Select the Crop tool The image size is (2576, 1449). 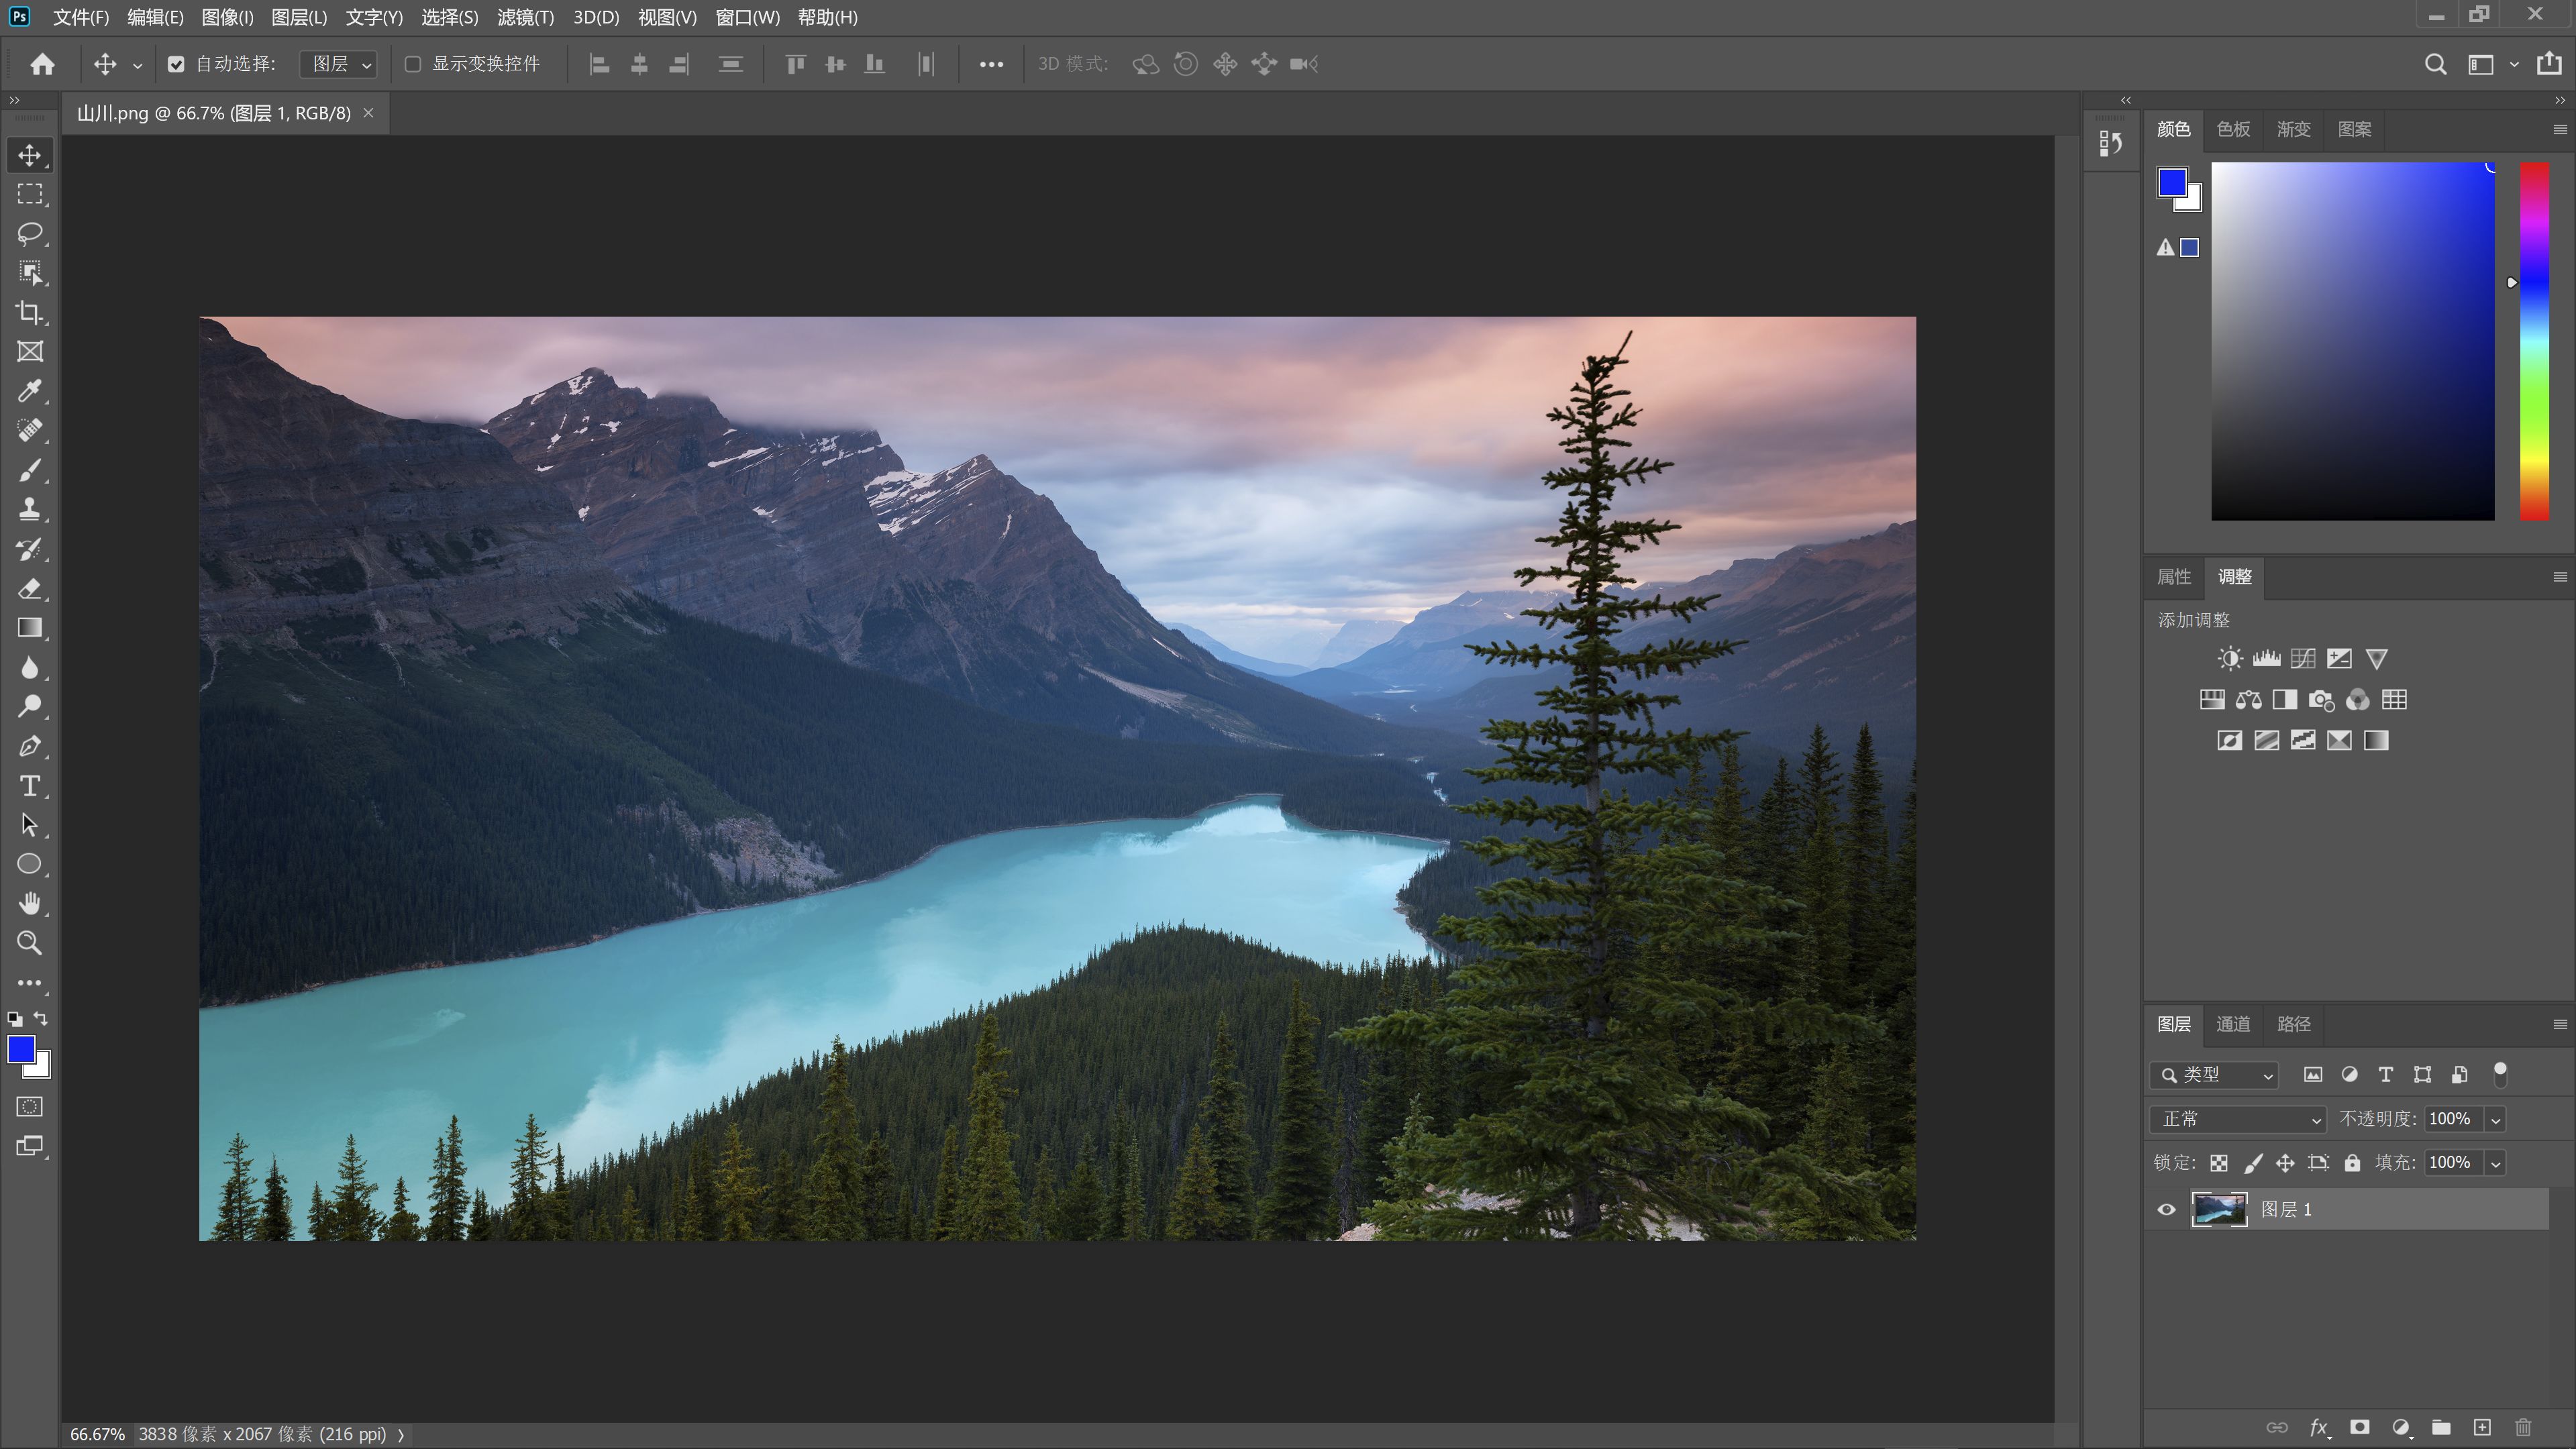(30, 312)
